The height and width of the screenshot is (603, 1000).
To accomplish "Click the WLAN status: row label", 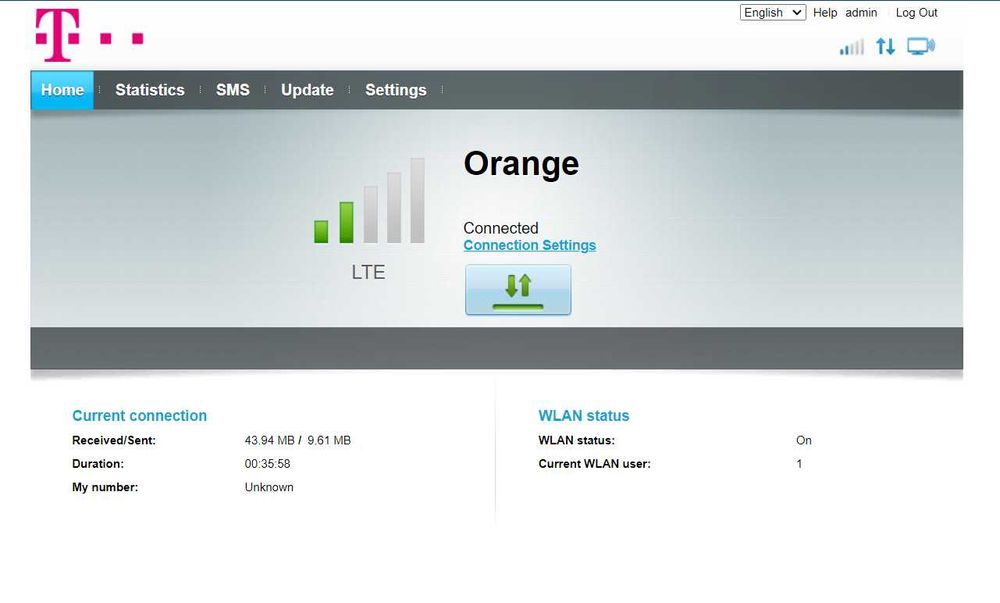I will (x=577, y=440).
